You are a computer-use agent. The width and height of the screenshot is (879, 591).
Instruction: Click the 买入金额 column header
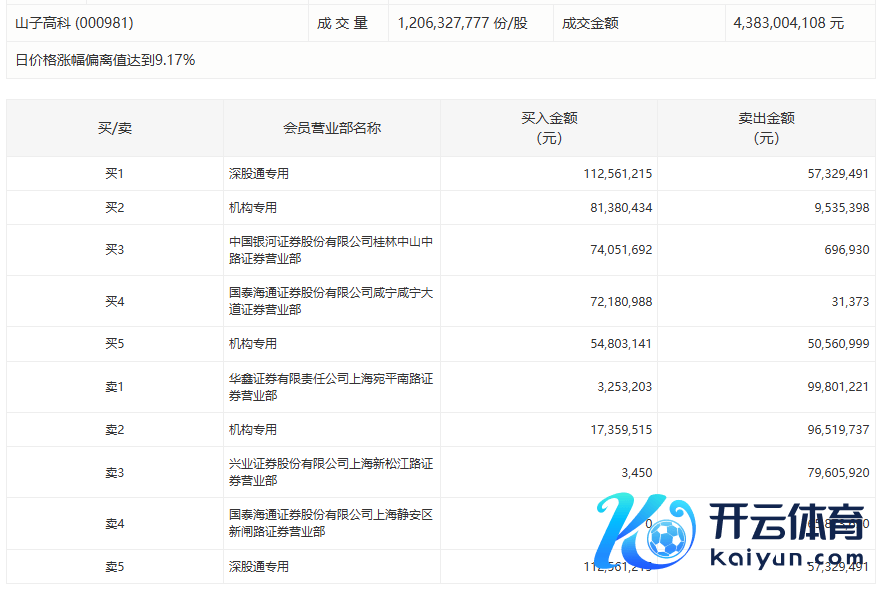click(549, 128)
